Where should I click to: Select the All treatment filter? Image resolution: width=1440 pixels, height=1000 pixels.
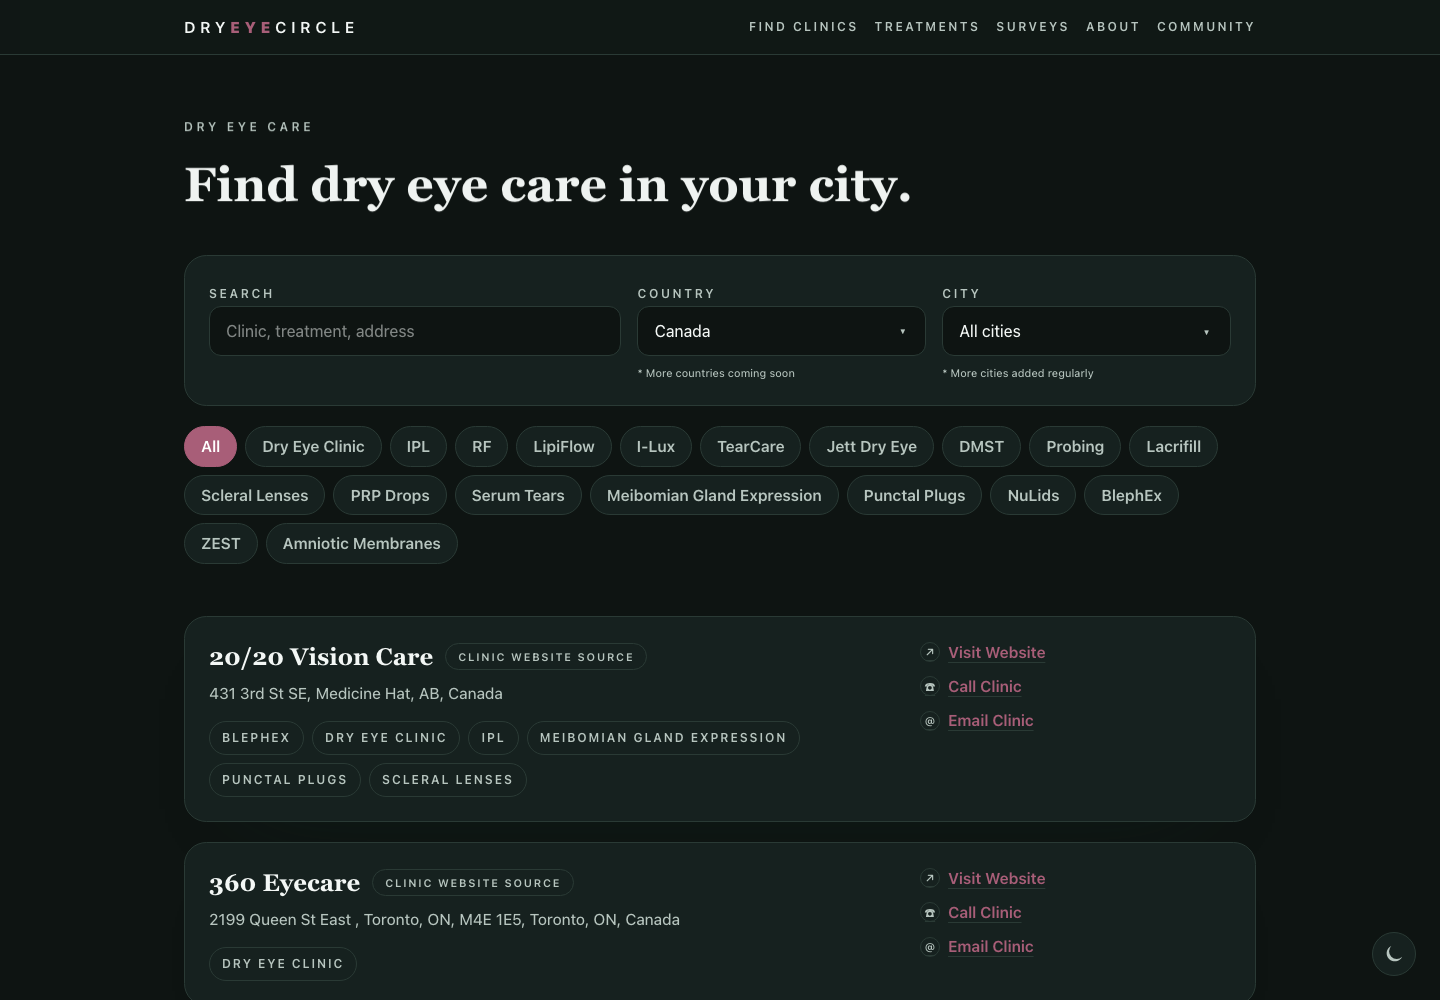point(210,446)
